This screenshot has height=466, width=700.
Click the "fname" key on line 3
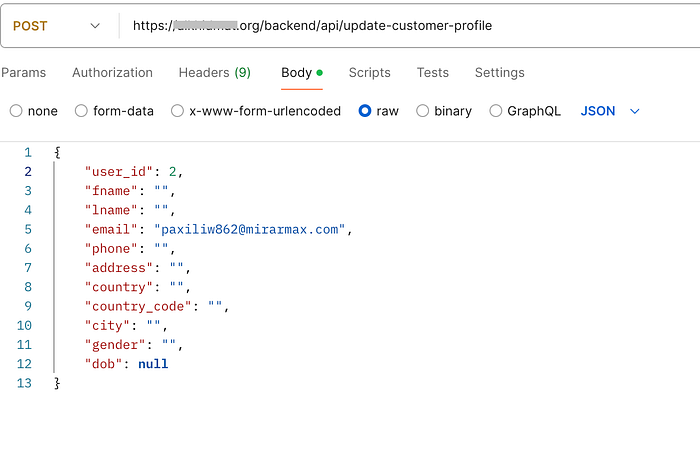[111, 191]
